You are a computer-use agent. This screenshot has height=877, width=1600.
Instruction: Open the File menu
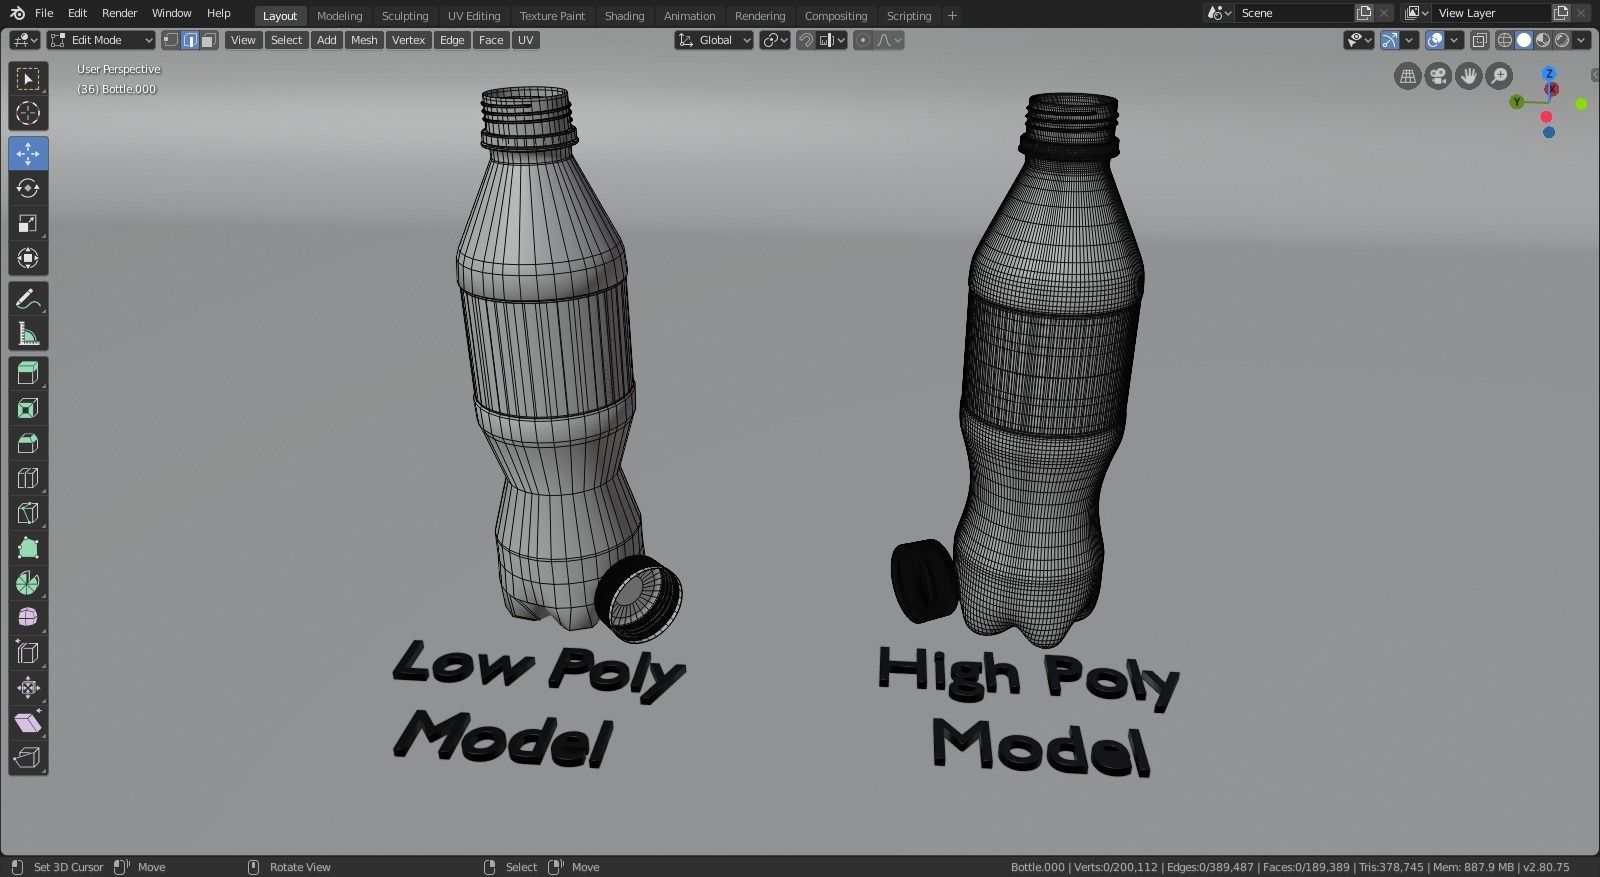pos(44,13)
